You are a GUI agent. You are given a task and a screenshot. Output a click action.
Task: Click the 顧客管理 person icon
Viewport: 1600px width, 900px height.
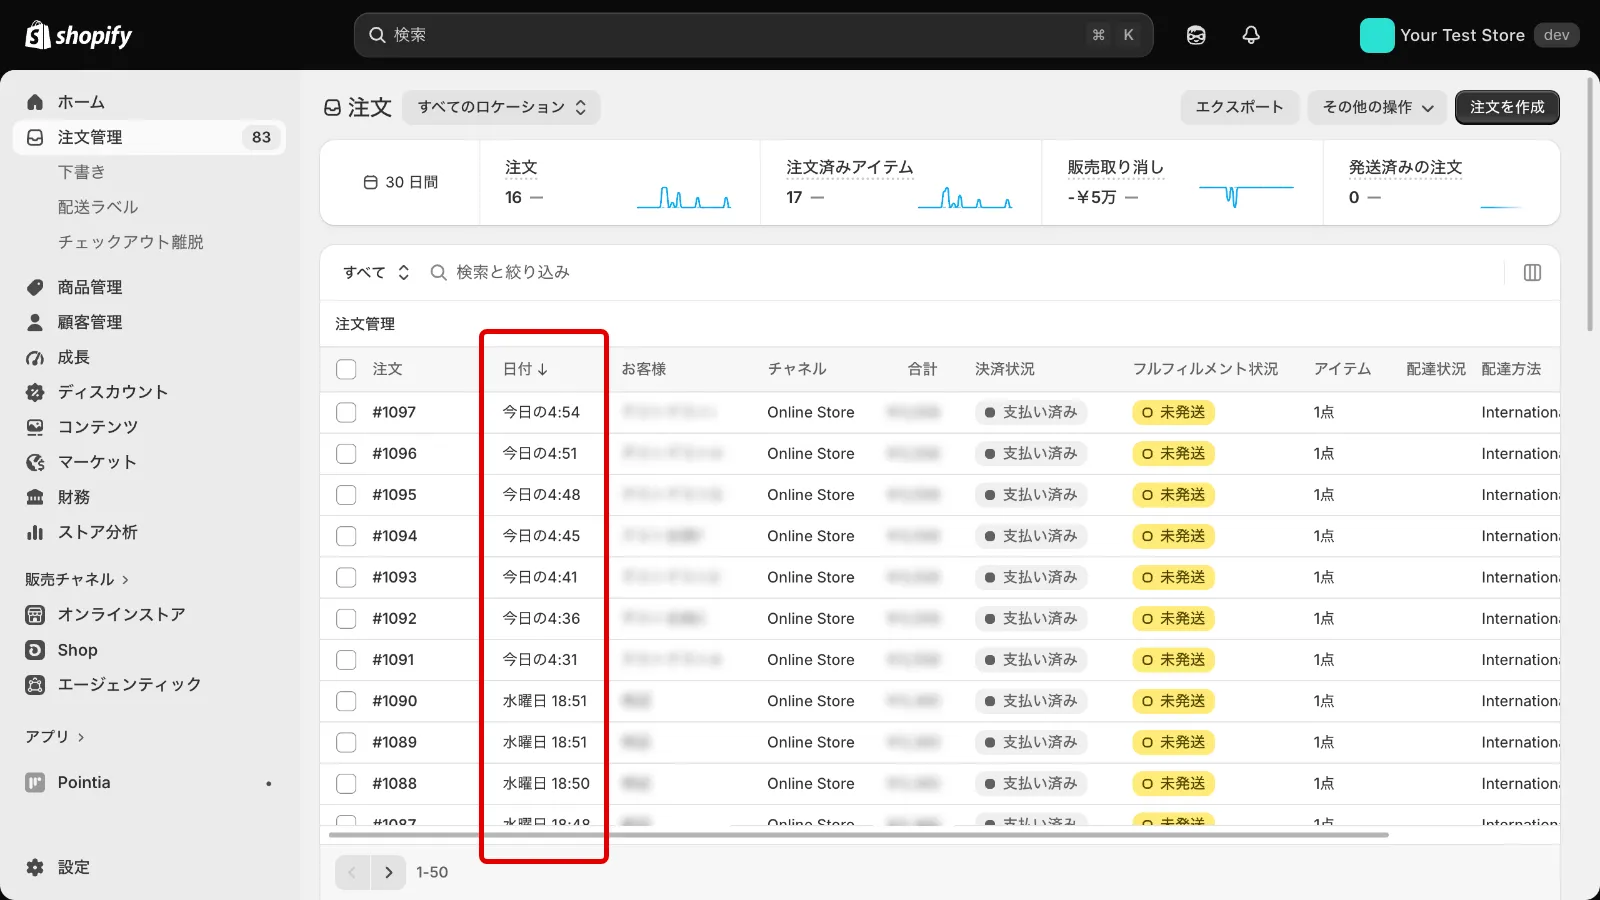point(35,322)
